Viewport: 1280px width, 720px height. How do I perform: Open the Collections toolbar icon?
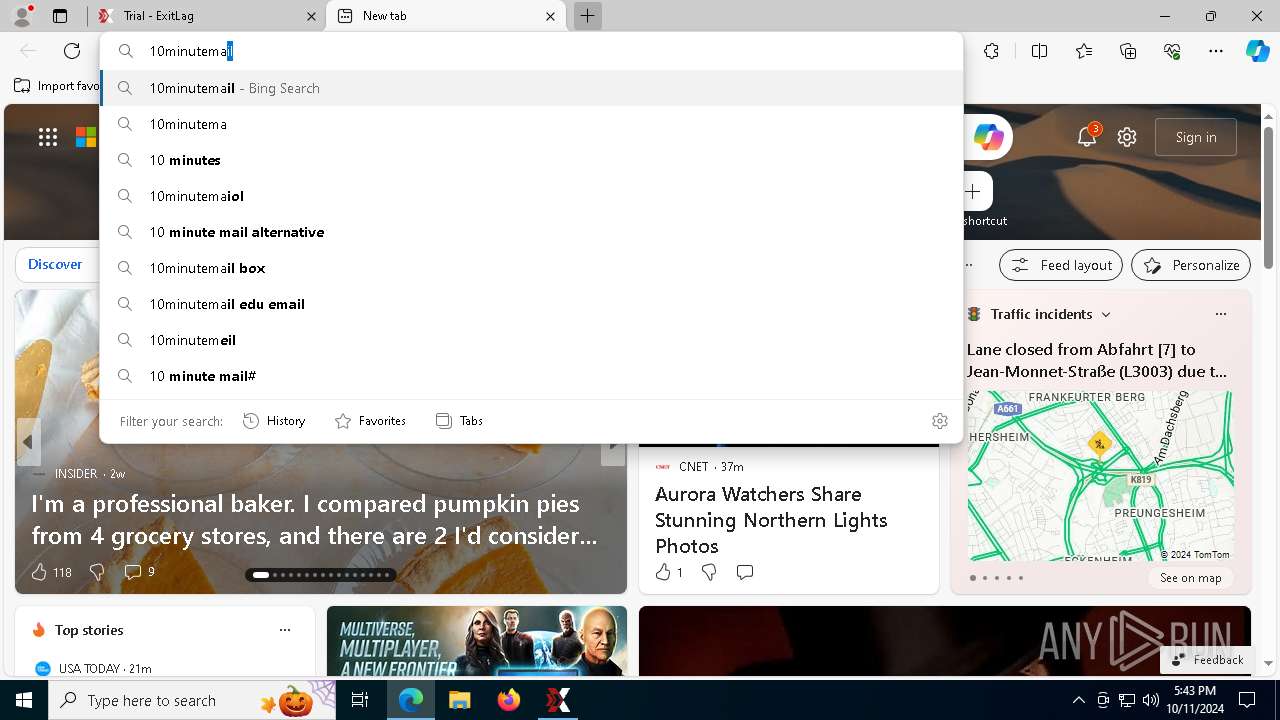(1128, 51)
